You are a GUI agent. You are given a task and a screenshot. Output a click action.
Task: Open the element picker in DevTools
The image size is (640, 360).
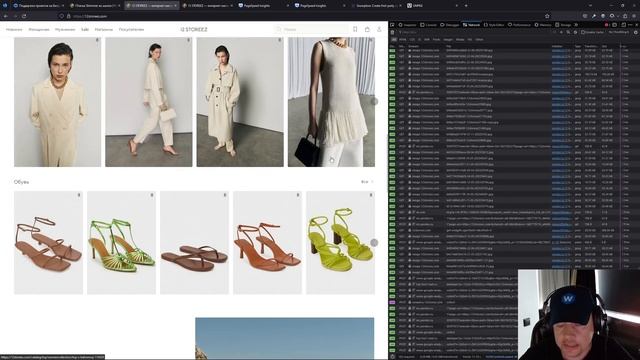[x=393, y=25]
